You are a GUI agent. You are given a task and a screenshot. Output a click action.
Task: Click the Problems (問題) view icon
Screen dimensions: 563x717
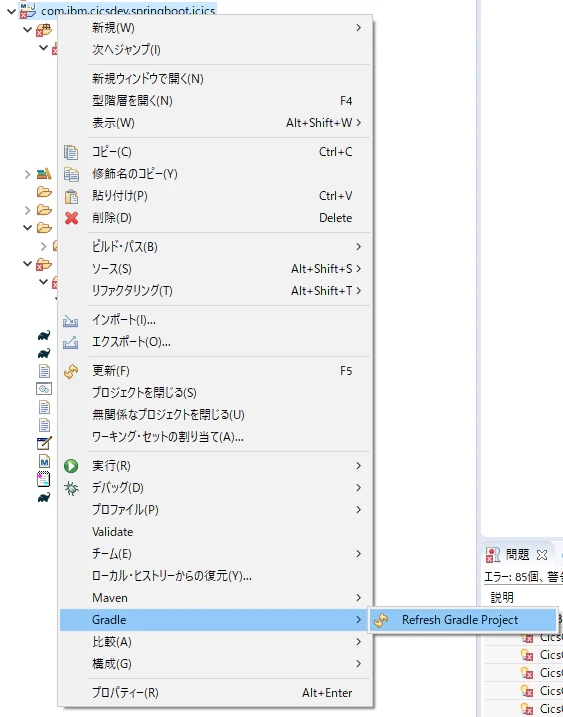click(x=493, y=555)
